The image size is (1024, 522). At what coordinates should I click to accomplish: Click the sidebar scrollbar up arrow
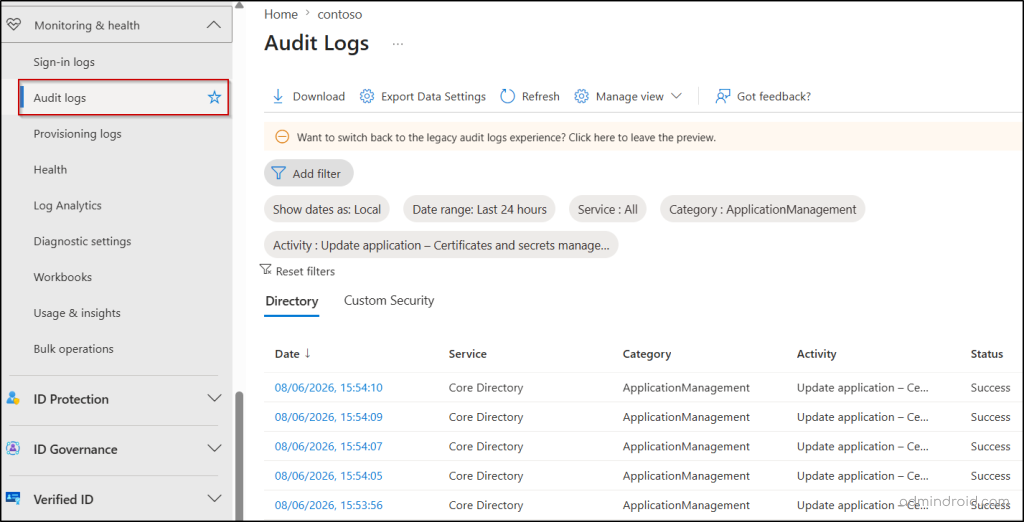(x=239, y=5)
